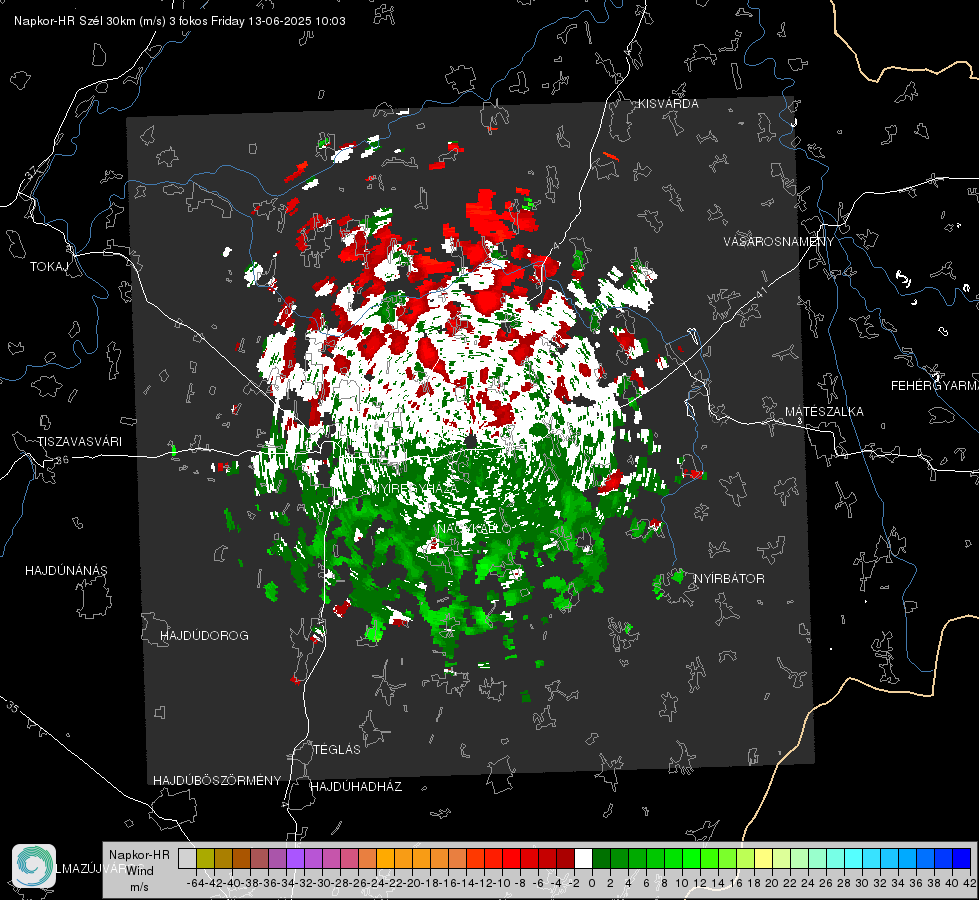
Task: Click the HAJDÚDOROG label
Action: [x=204, y=636]
